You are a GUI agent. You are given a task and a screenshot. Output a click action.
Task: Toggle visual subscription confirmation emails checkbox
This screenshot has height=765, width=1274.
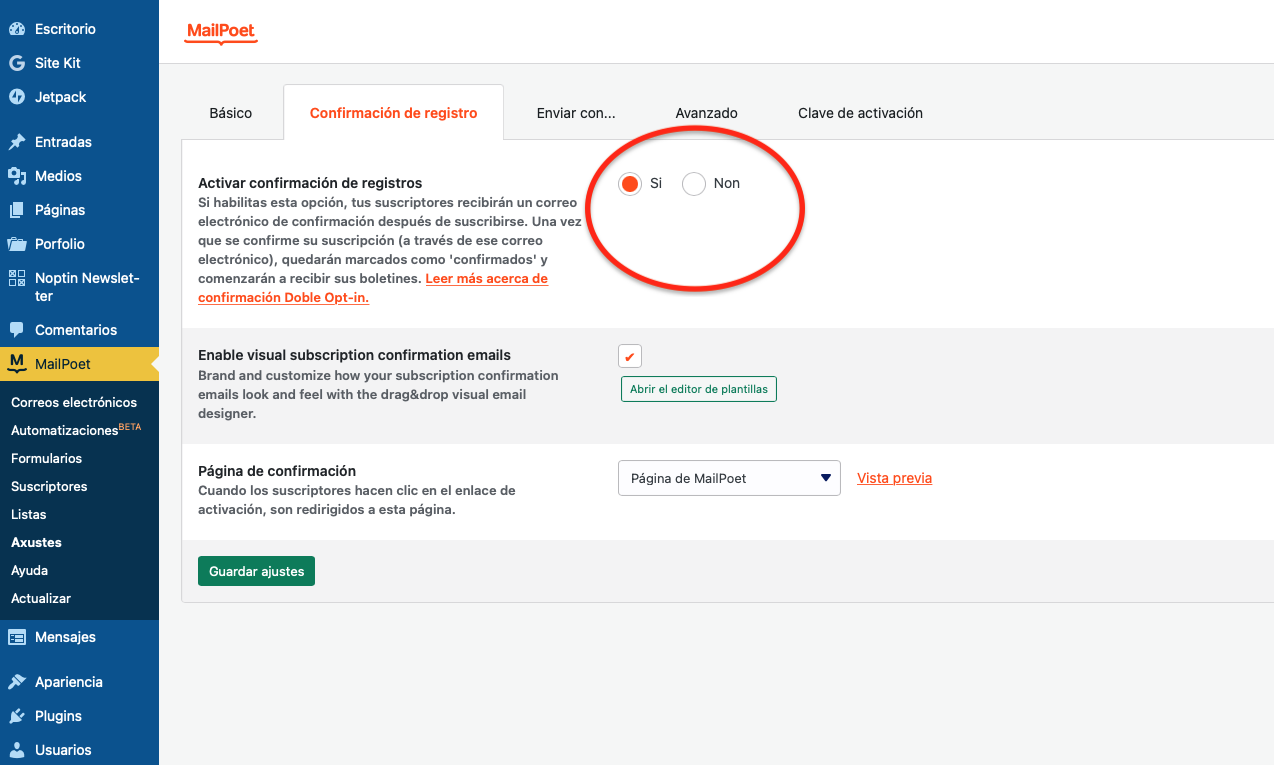pyautogui.click(x=630, y=356)
